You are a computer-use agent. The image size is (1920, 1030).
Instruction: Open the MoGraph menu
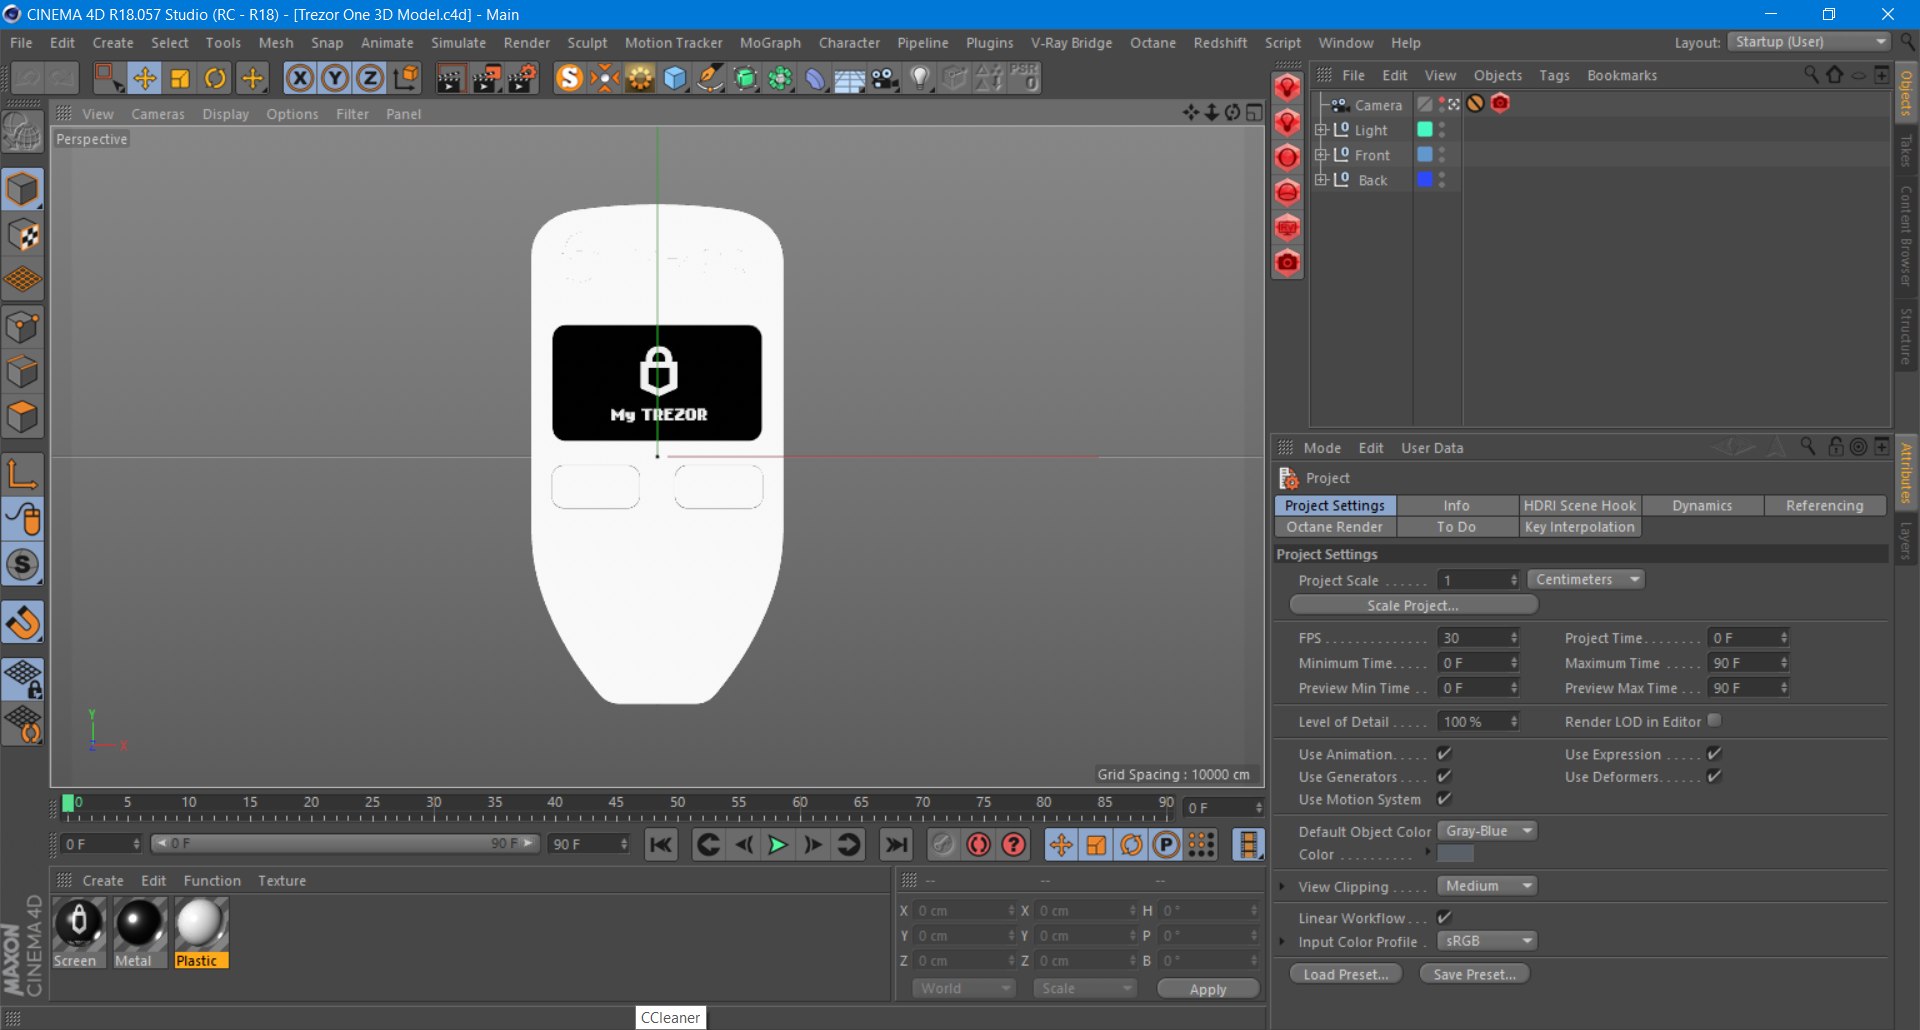(770, 43)
